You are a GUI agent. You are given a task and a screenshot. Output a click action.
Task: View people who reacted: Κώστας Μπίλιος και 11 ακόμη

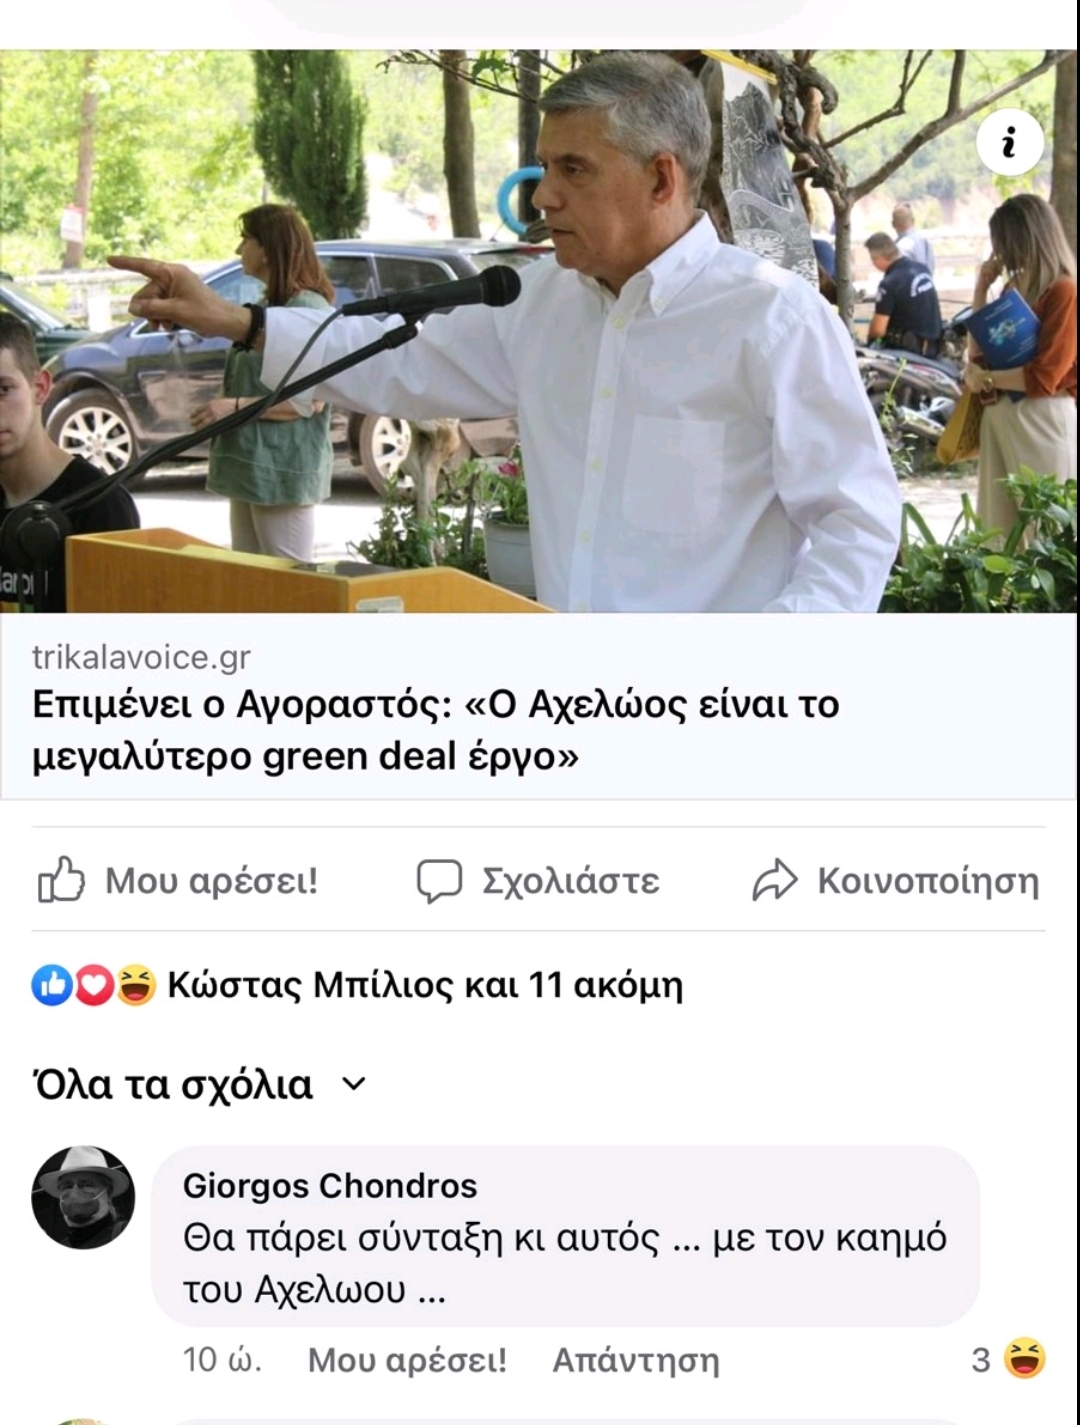tap(425, 985)
